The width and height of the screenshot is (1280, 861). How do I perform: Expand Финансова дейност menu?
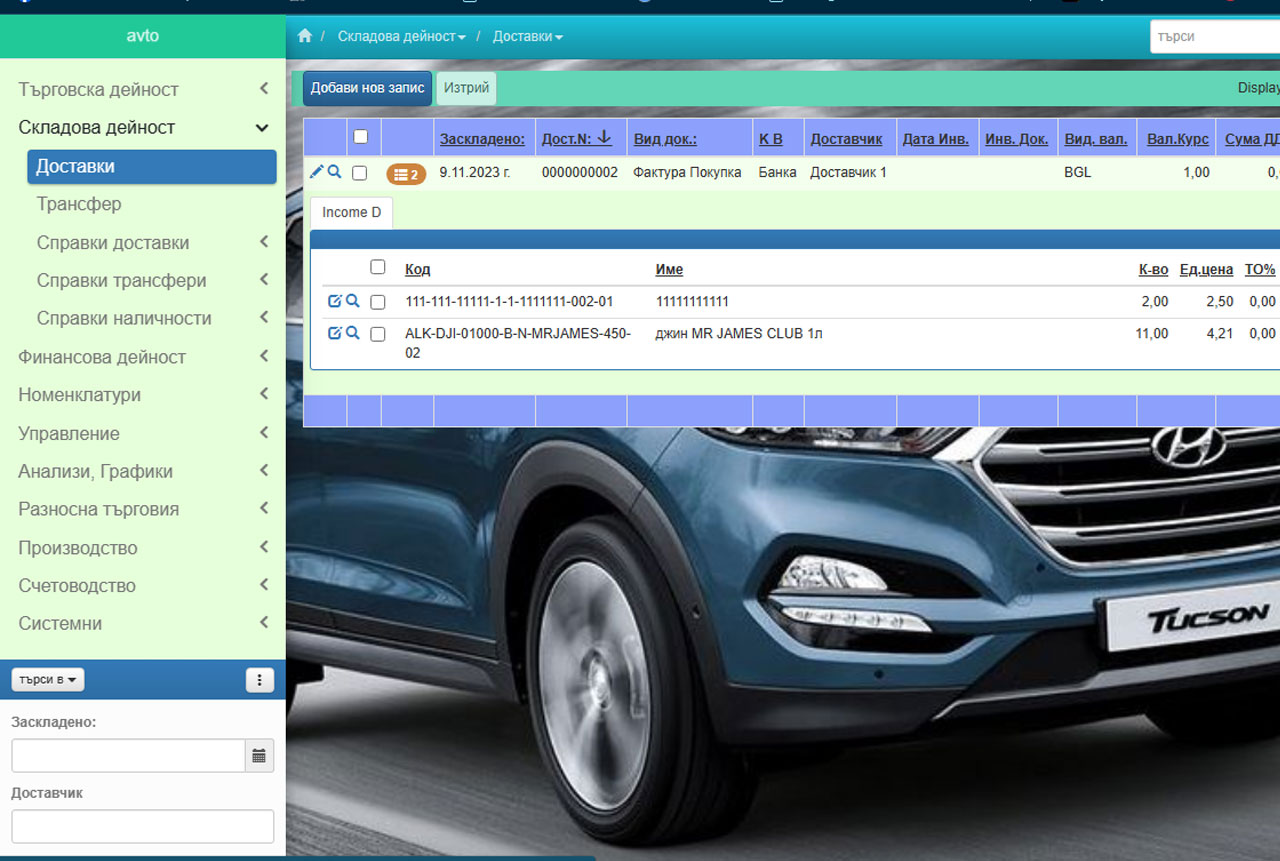pos(143,357)
